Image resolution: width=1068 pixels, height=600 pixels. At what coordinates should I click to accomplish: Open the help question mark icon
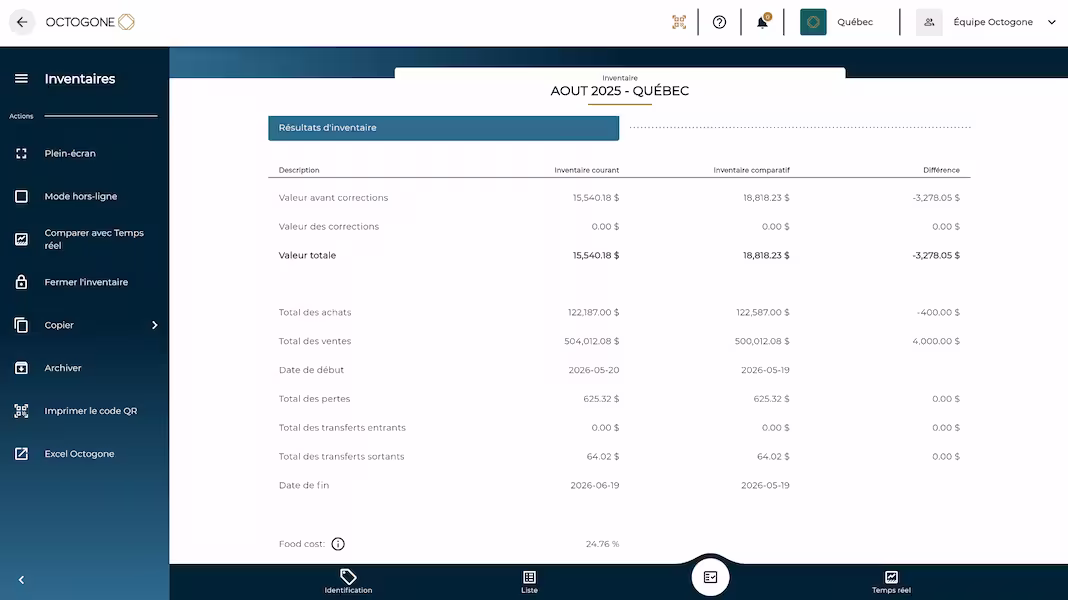pos(719,22)
